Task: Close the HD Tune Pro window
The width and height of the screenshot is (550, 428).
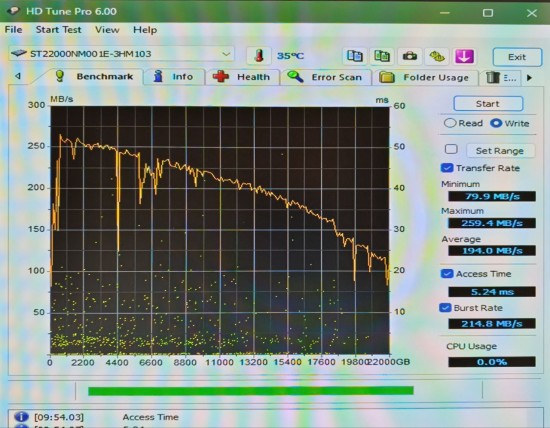Action: coord(532,13)
